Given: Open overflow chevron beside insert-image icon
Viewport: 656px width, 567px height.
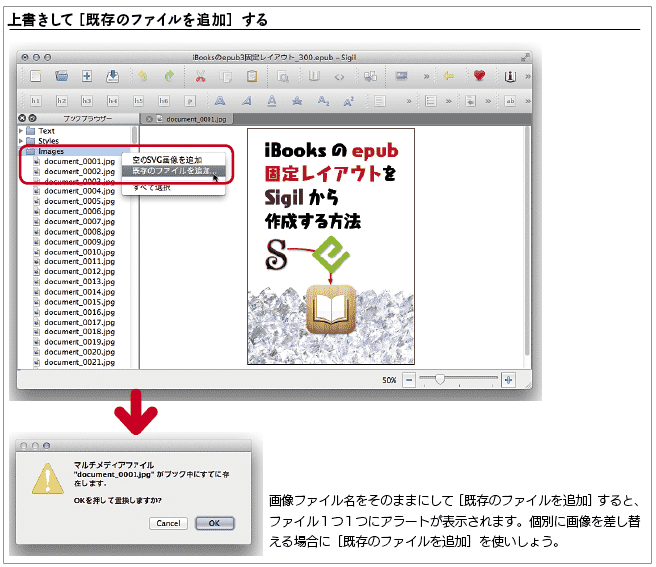Looking at the screenshot, I should coord(426,76).
